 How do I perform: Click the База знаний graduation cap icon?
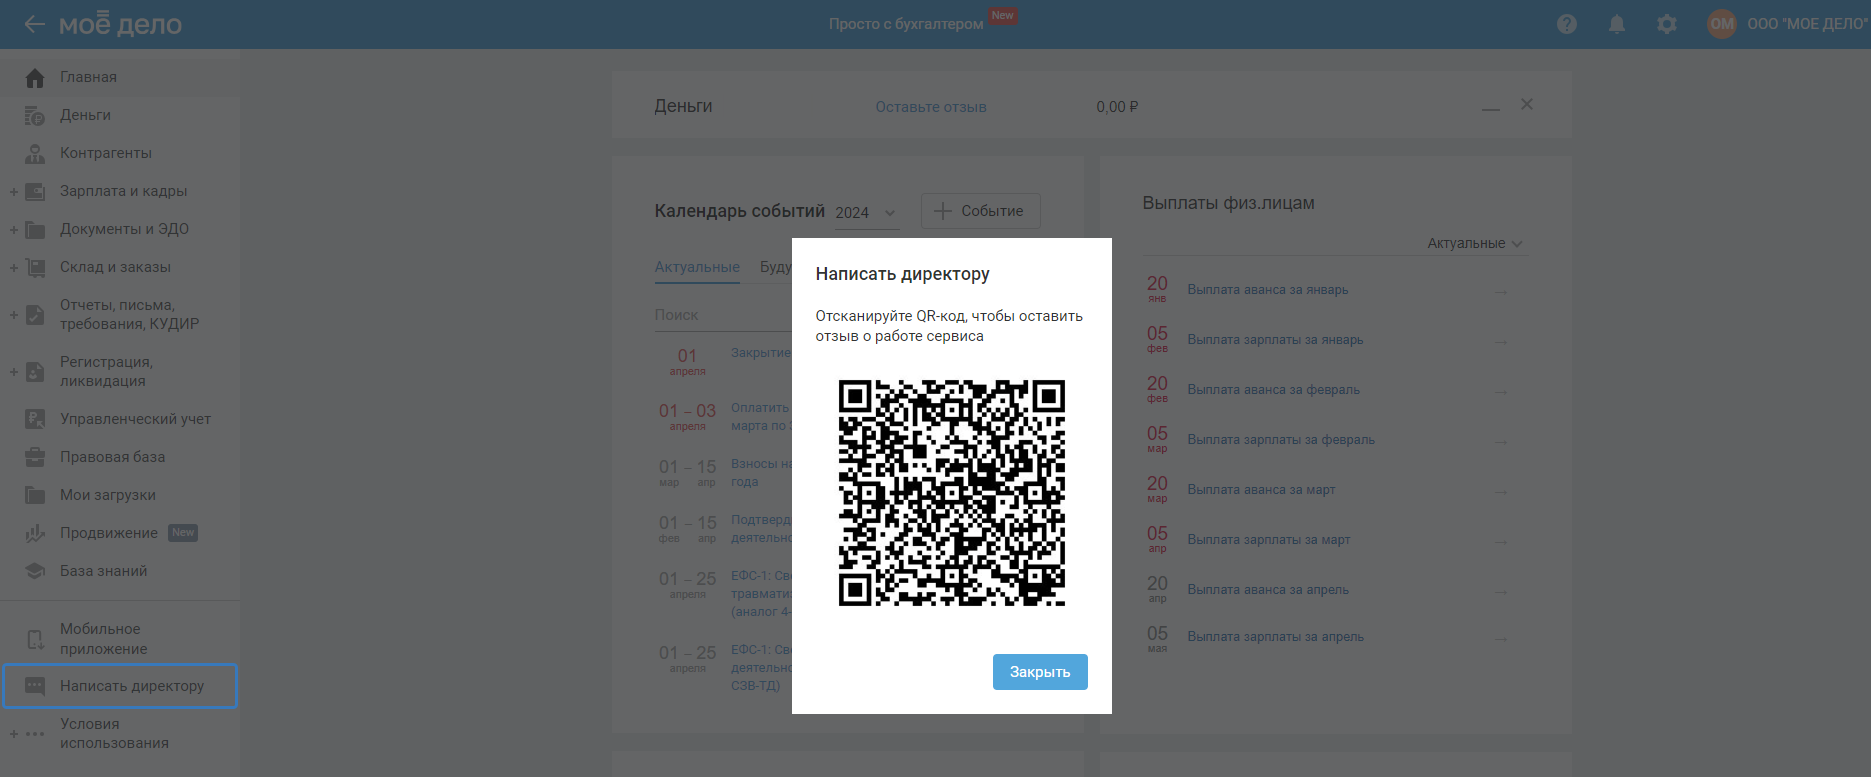pyautogui.click(x=35, y=571)
